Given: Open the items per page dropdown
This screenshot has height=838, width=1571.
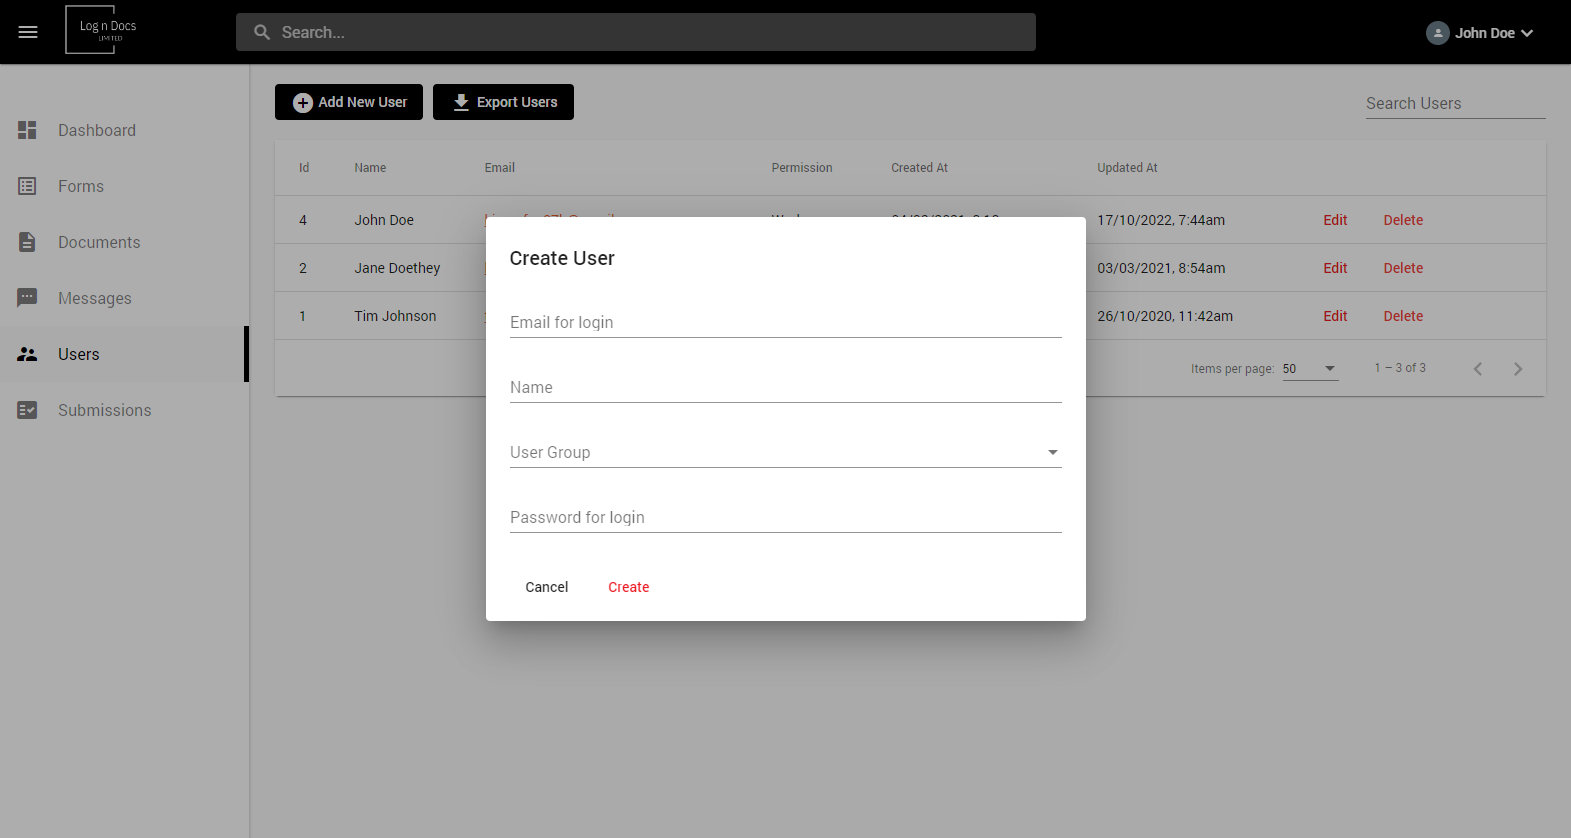Looking at the screenshot, I should click(1310, 369).
